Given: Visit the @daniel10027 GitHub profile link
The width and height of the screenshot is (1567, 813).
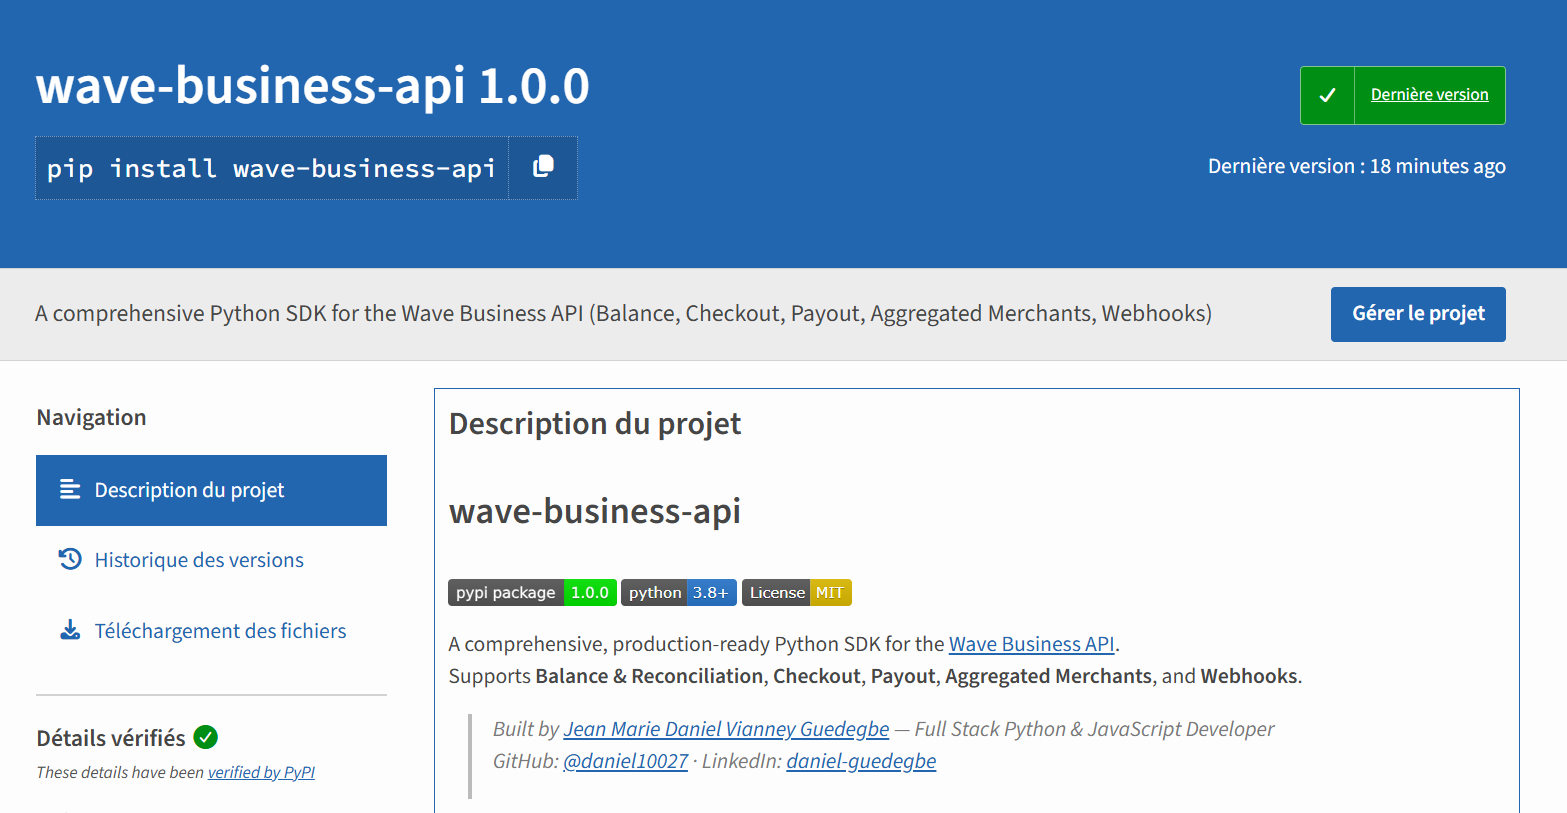Looking at the screenshot, I should [625, 761].
